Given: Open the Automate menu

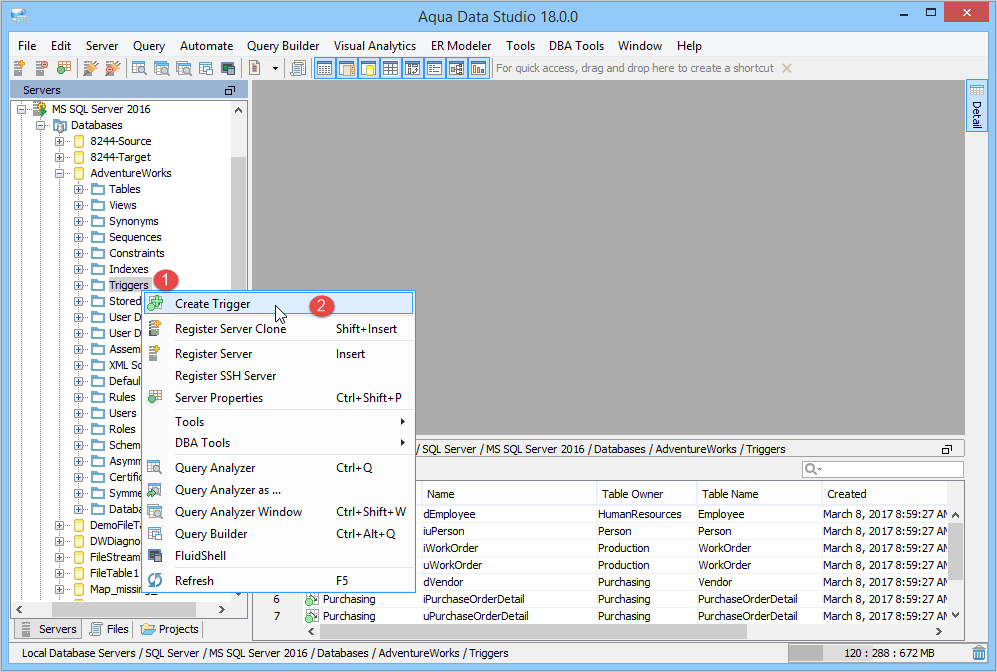Looking at the screenshot, I should click(x=207, y=46).
